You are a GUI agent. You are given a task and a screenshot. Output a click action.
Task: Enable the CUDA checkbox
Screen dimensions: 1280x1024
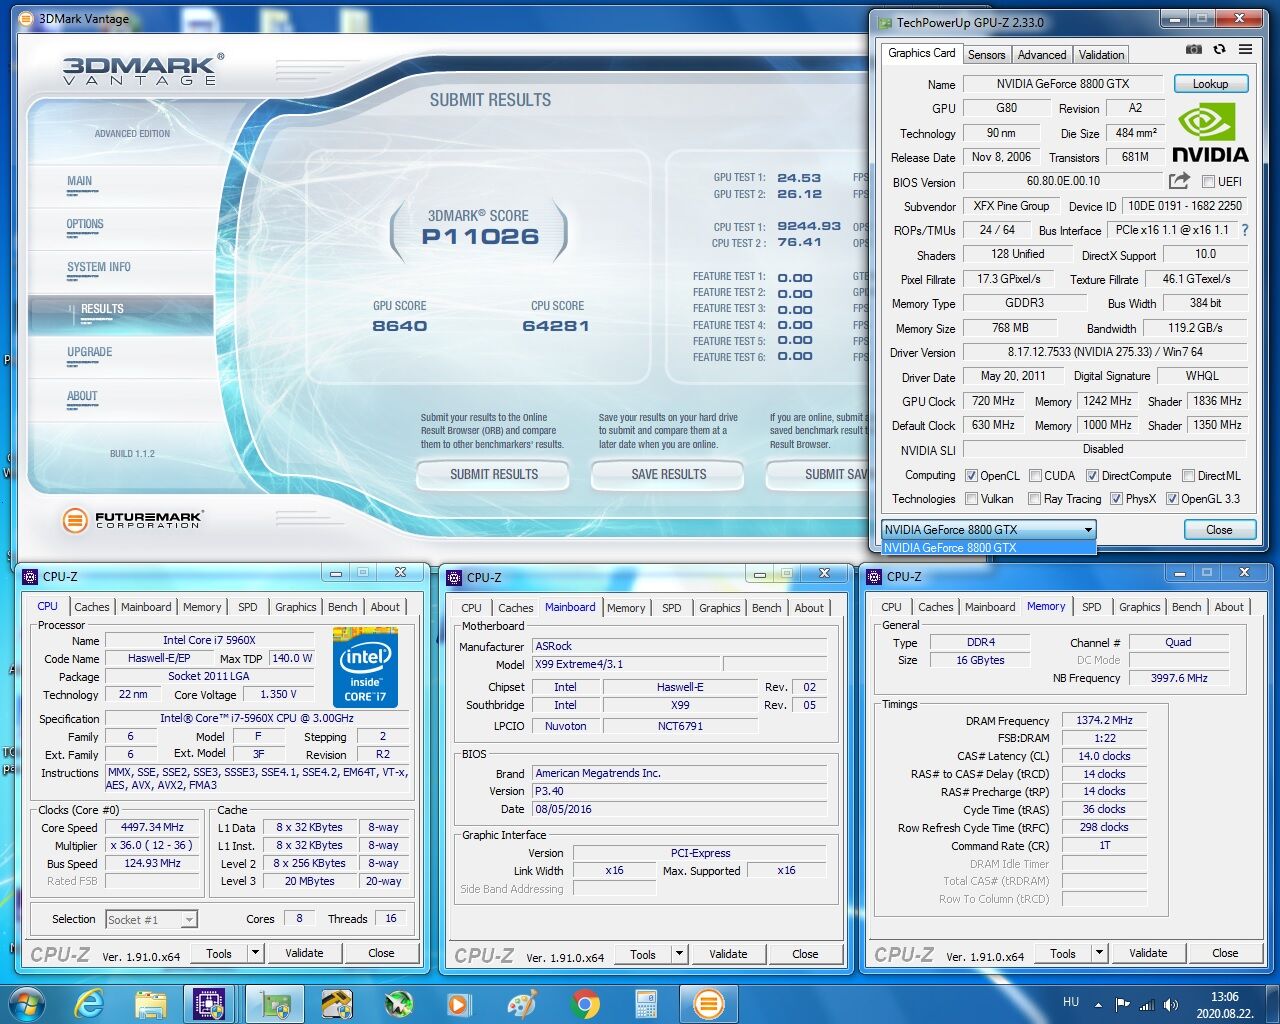(x=1036, y=476)
